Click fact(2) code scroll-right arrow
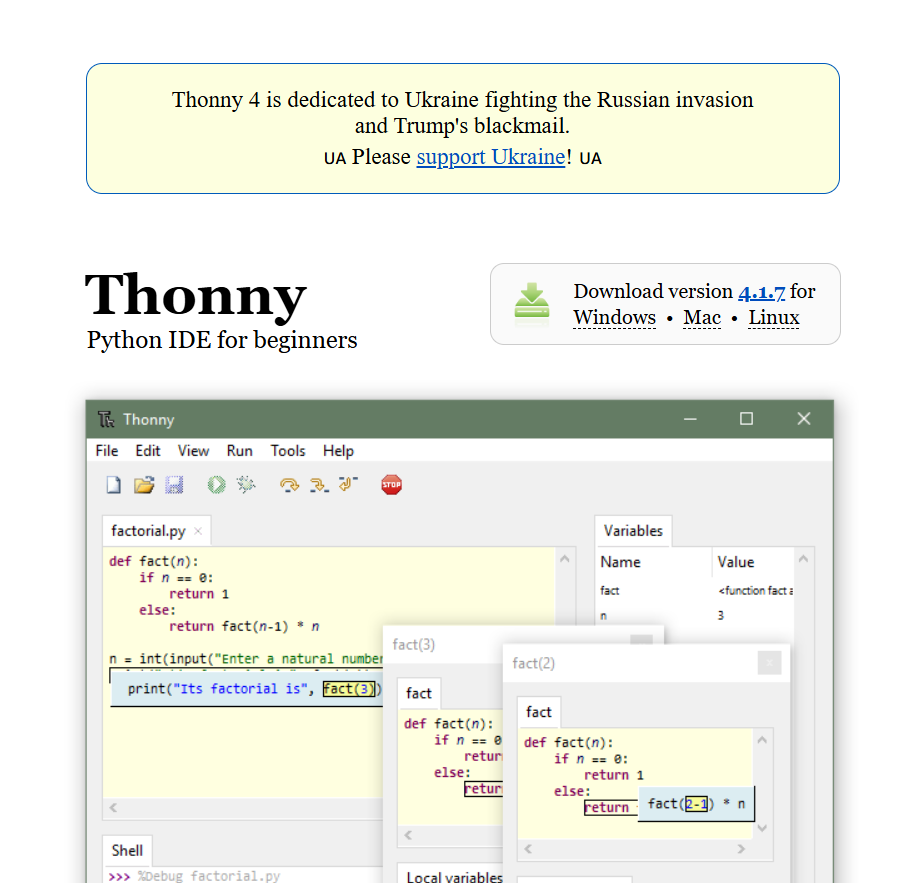Viewport: 906px width, 883px height. pos(741,849)
